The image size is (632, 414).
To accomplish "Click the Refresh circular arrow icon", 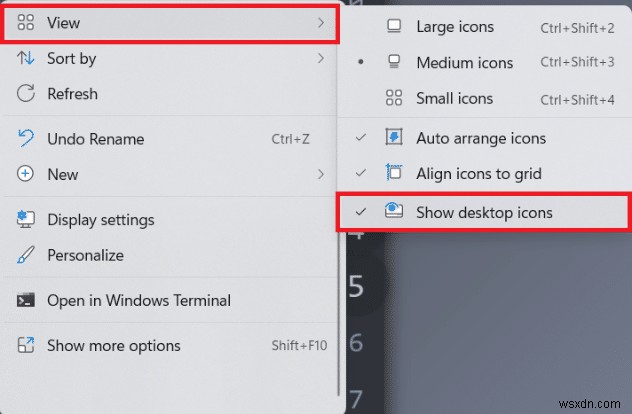I will tap(27, 94).
